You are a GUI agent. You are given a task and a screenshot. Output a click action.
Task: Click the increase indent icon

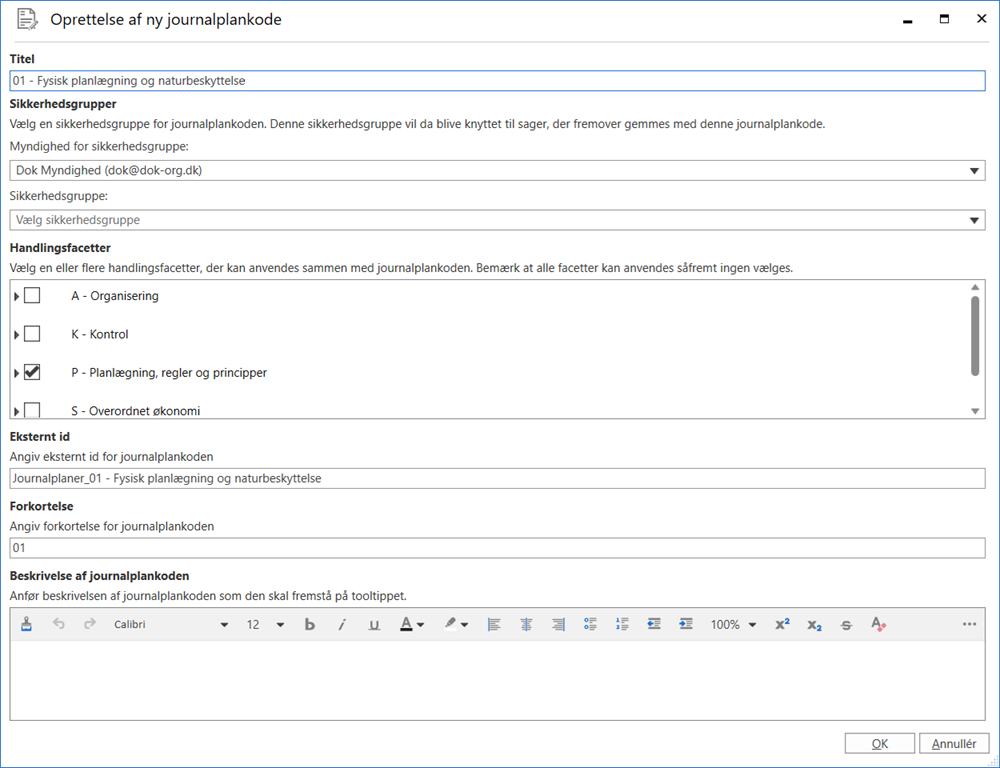click(686, 624)
